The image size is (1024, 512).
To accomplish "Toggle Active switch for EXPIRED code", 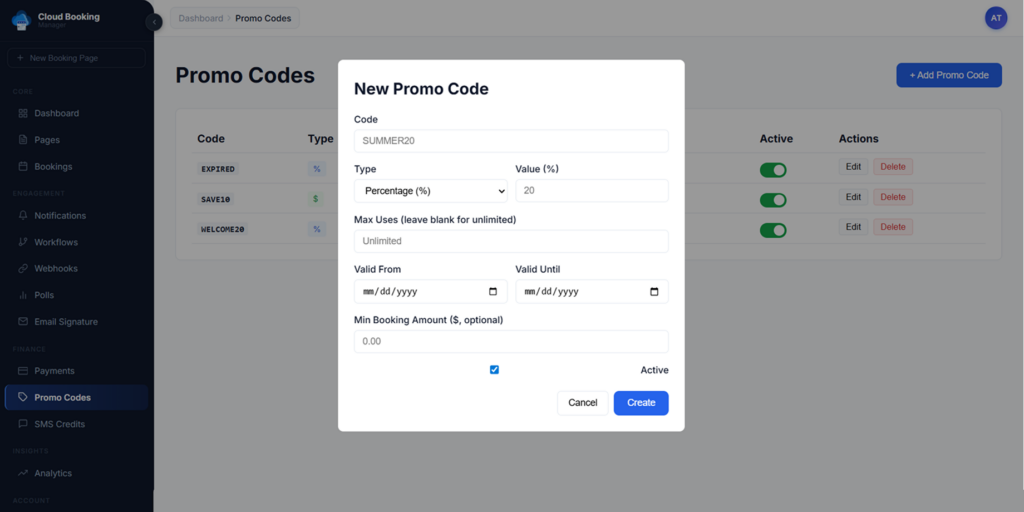I will (x=773, y=170).
